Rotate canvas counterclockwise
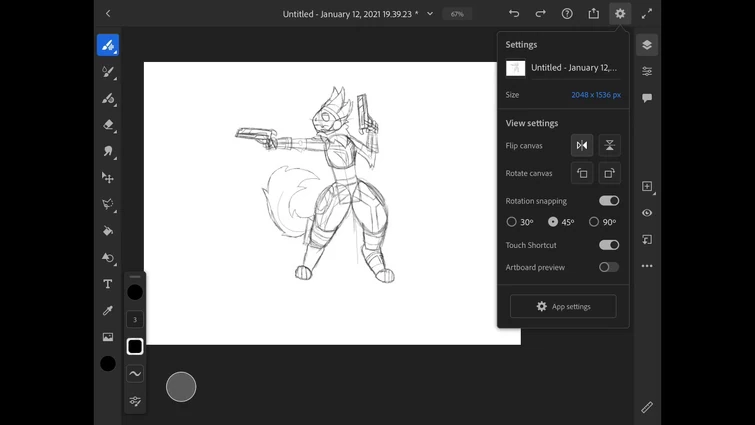Image resolution: width=755 pixels, height=425 pixels. (582, 173)
